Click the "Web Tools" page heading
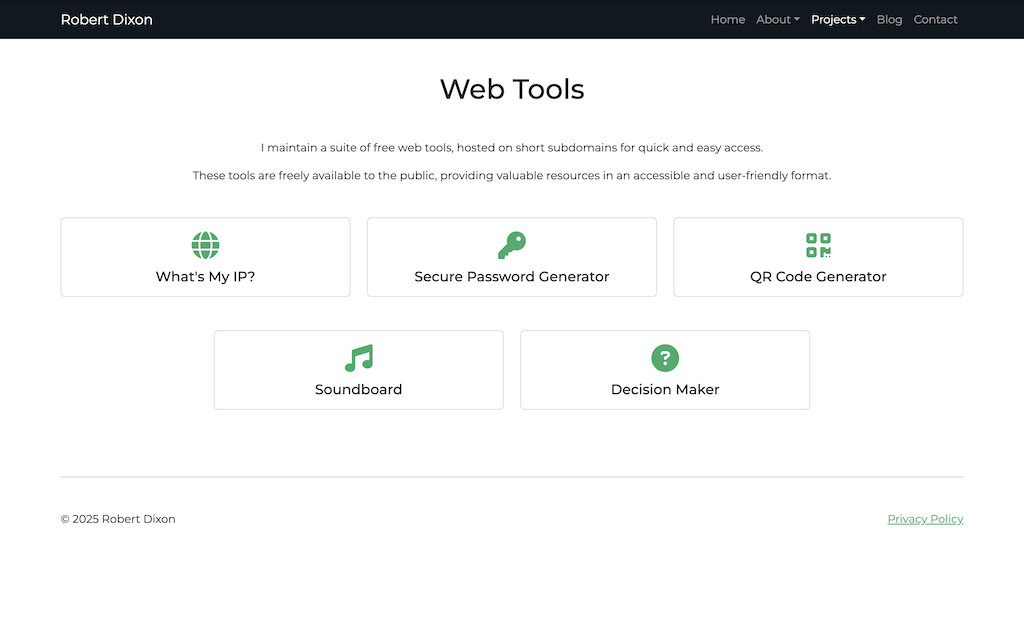1024x641 pixels. [512, 89]
